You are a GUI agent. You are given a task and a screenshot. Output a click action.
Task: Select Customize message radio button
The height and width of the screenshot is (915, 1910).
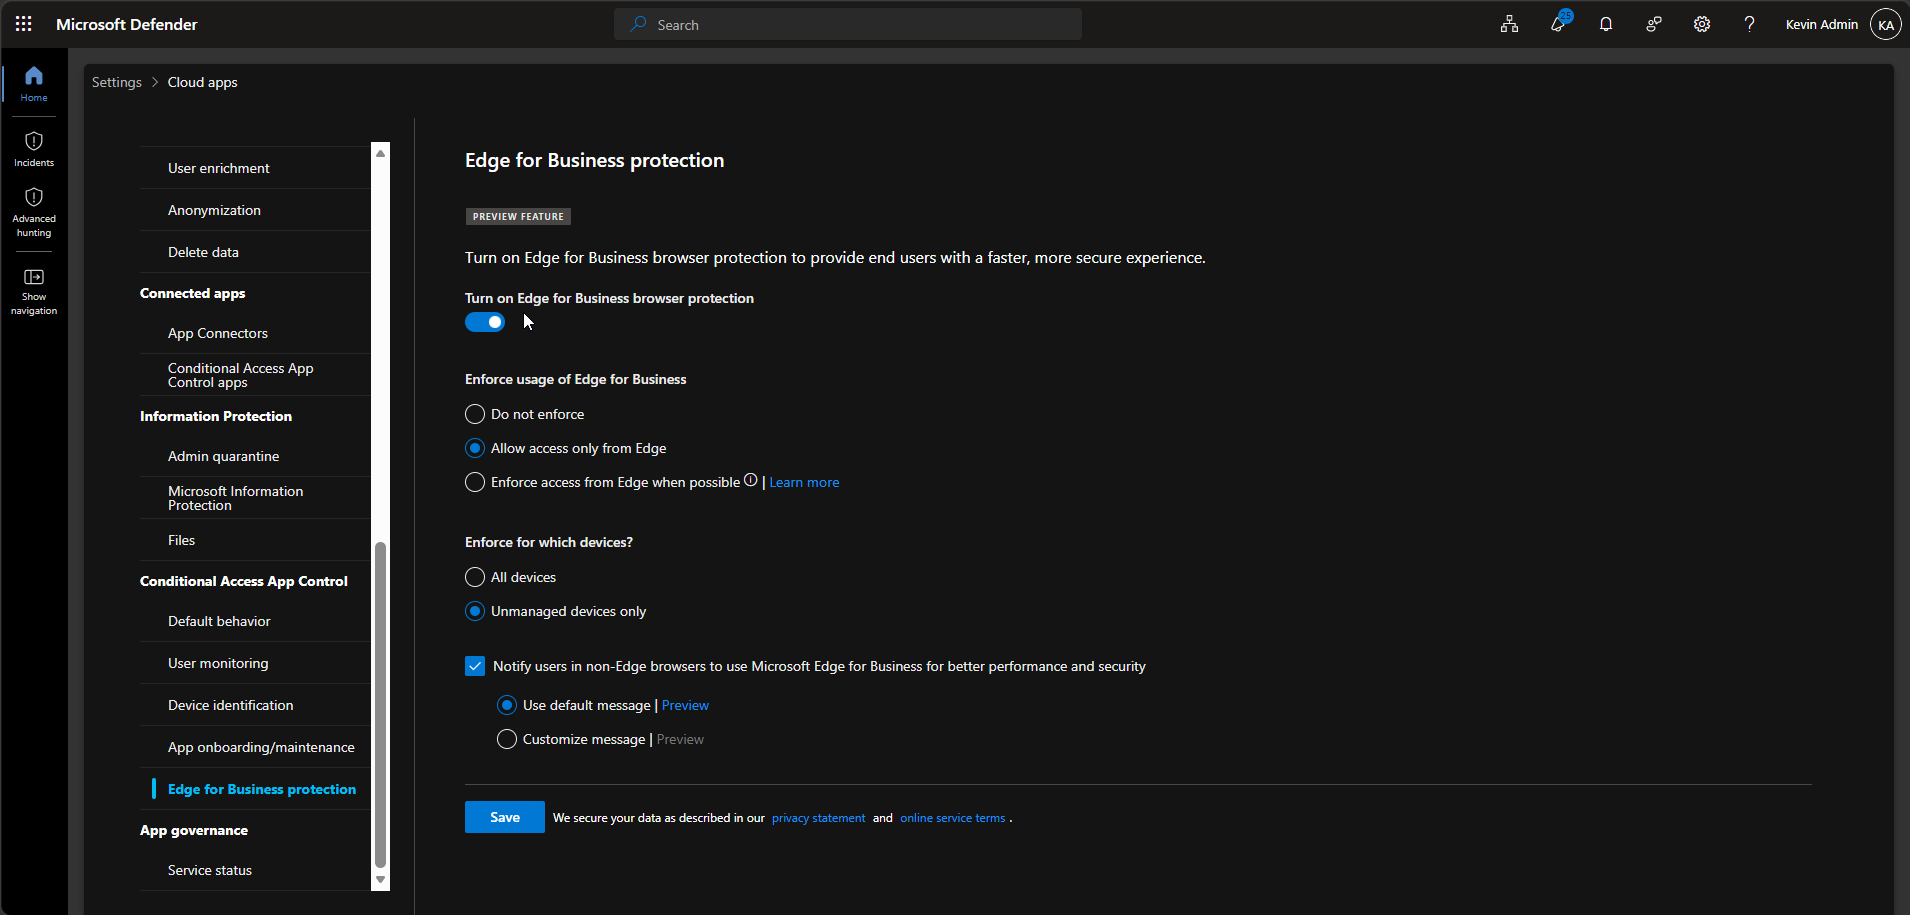pos(507,739)
